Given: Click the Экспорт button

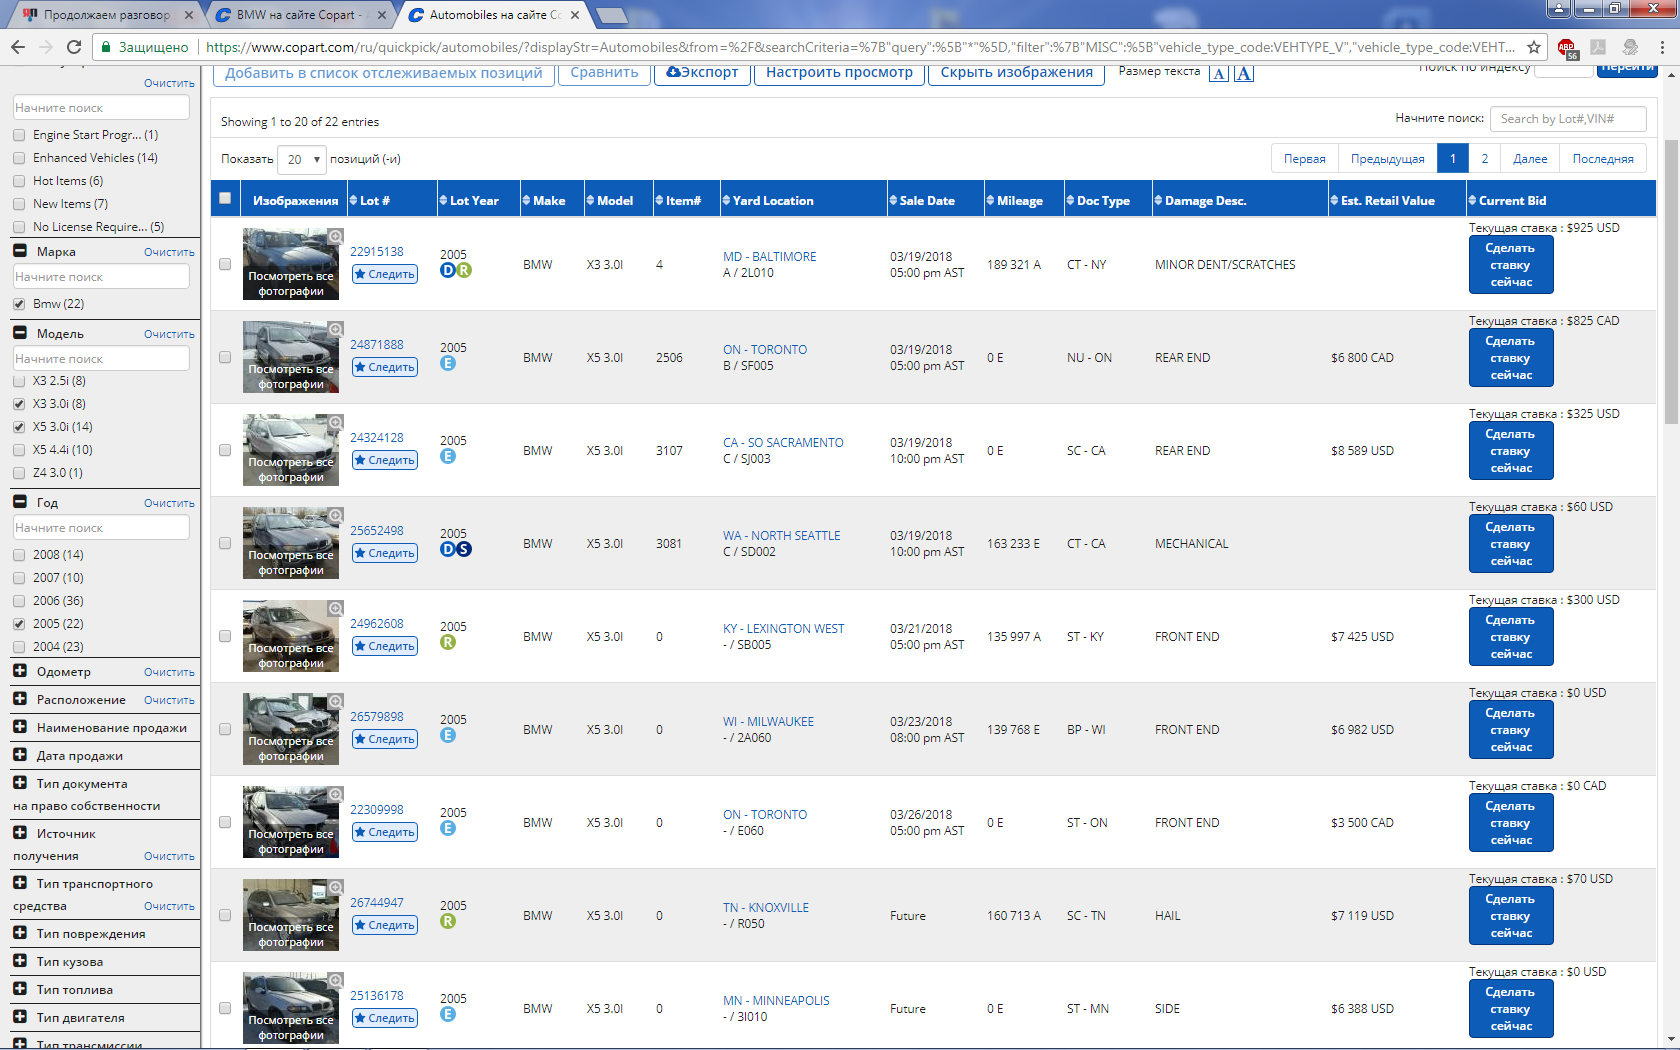Looking at the screenshot, I should [x=702, y=73].
